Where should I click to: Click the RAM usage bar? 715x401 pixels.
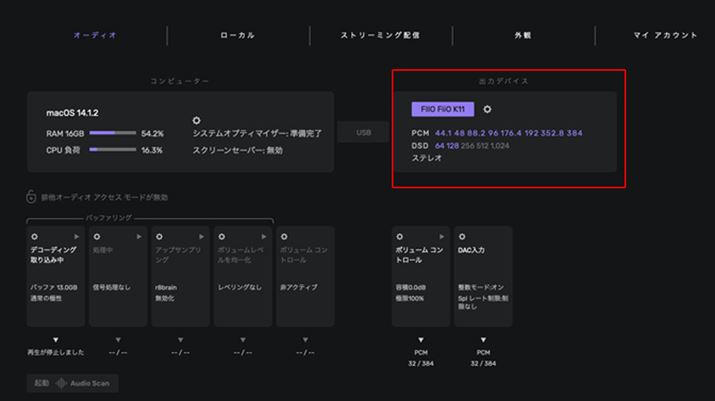coord(112,133)
